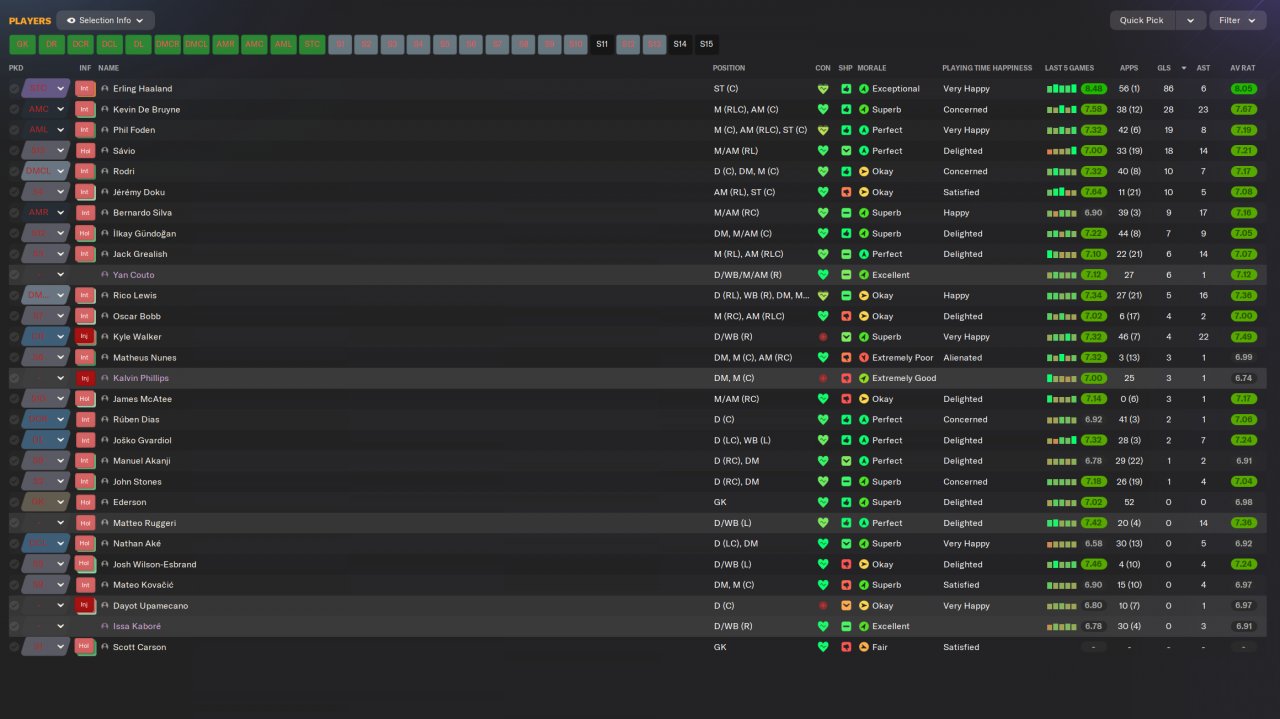Click profile icon beside Ederson's name
Image resolution: width=1280 pixels, height=719 pixels.
(x=105, y=502)
